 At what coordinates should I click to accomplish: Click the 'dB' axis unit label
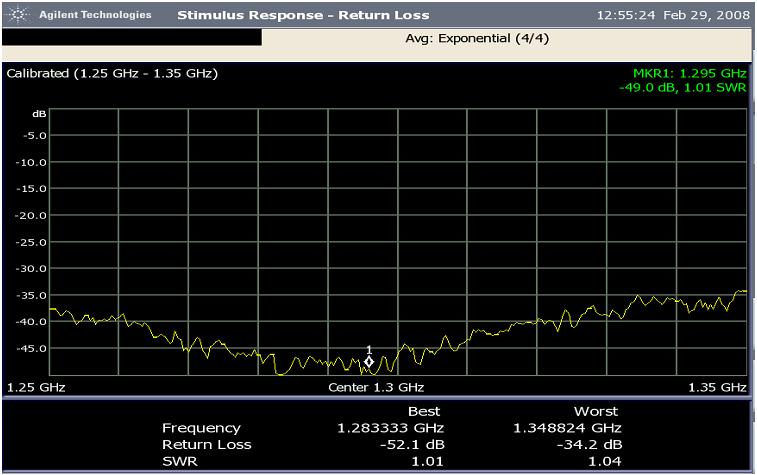point(39,114)
